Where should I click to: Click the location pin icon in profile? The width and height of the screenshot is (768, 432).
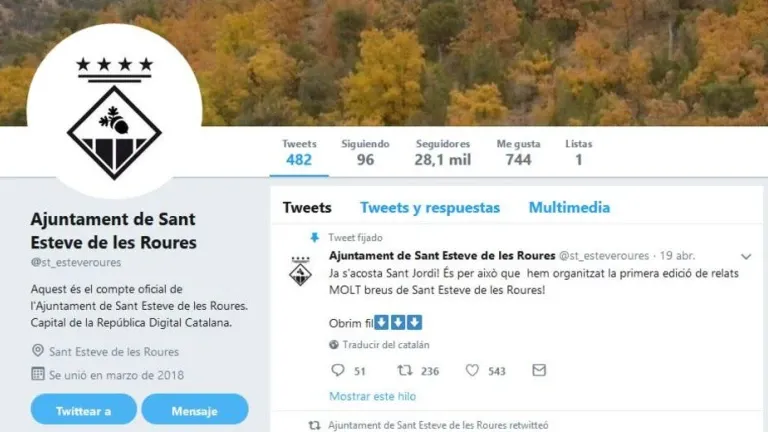click(38, 351)
